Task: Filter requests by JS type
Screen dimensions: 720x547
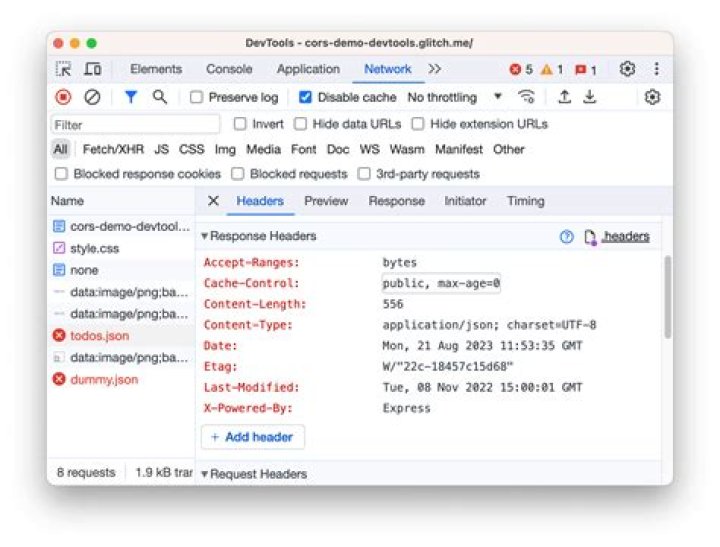Action: pyautogui.click(x=162, y=149)
